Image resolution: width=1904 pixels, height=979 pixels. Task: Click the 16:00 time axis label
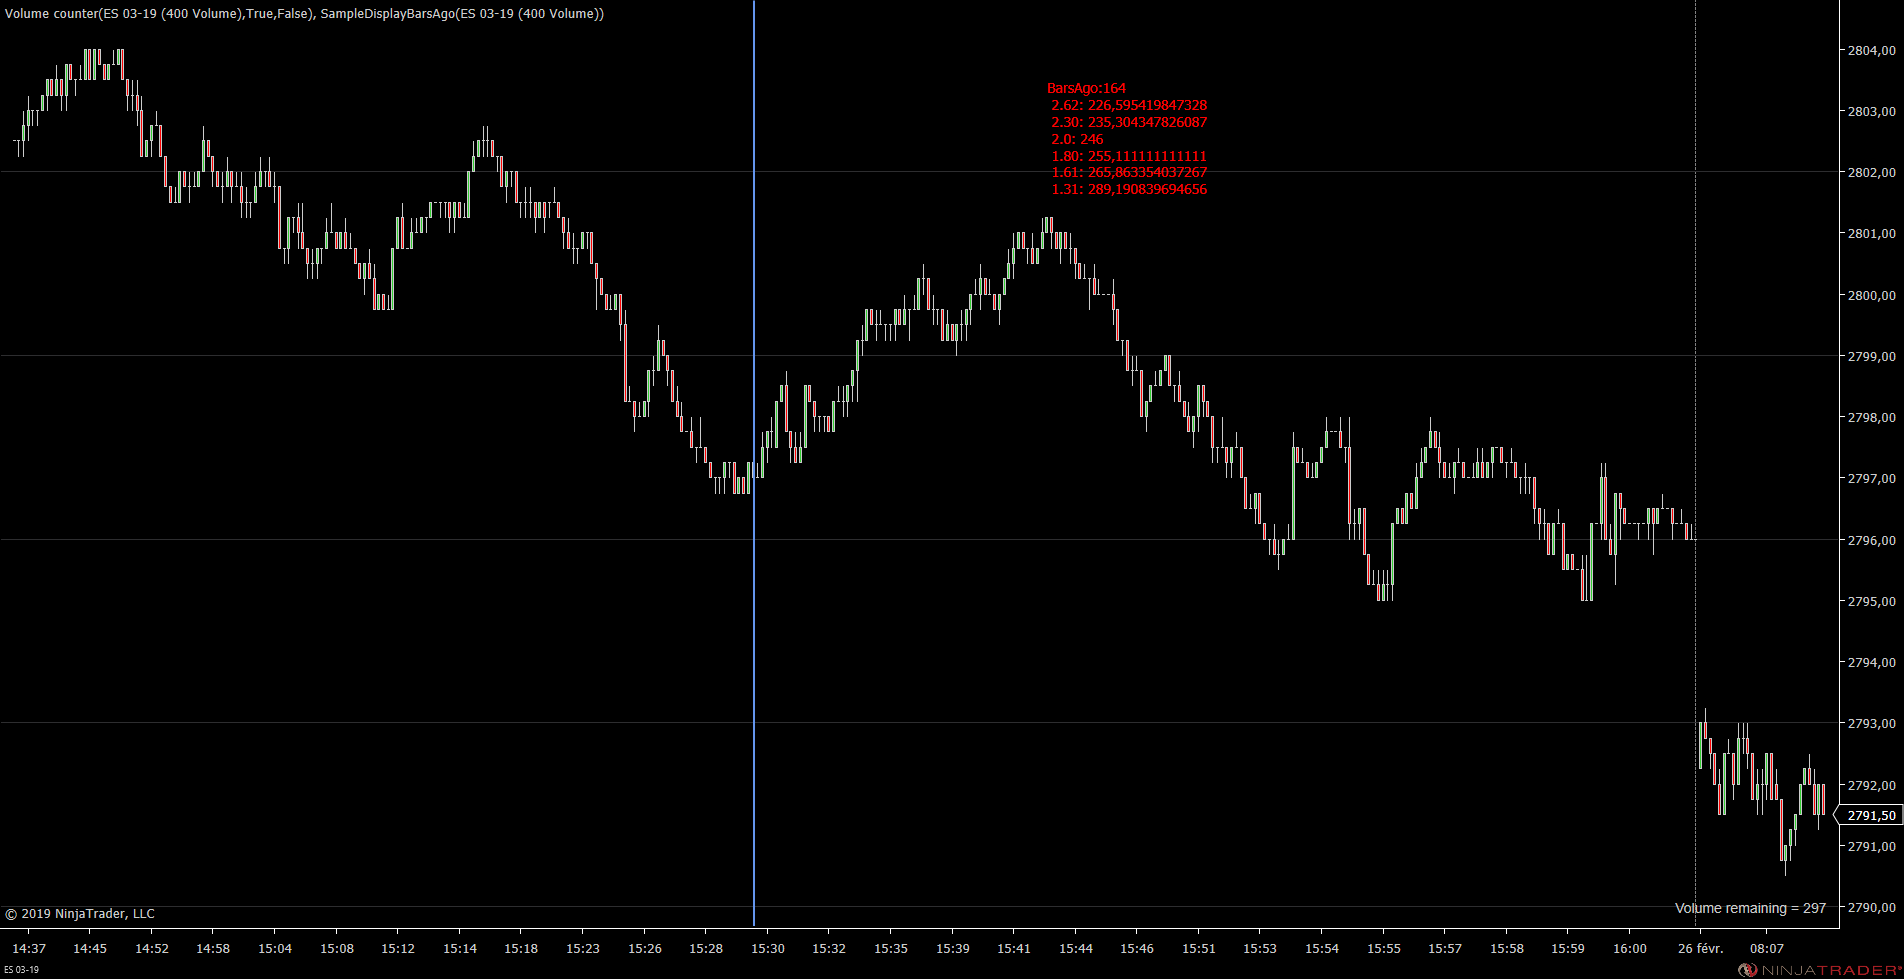point(1630,948)
